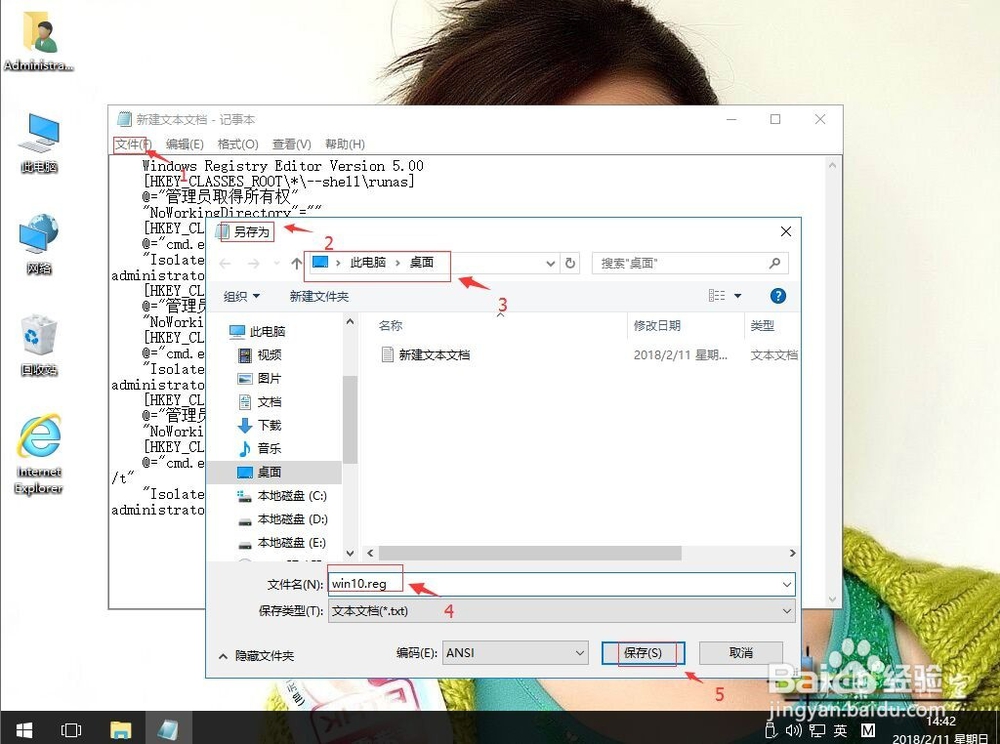Click the horizontal scrollbar of the file list
This screenshot has height=744, width=1000.
(530, 553)
